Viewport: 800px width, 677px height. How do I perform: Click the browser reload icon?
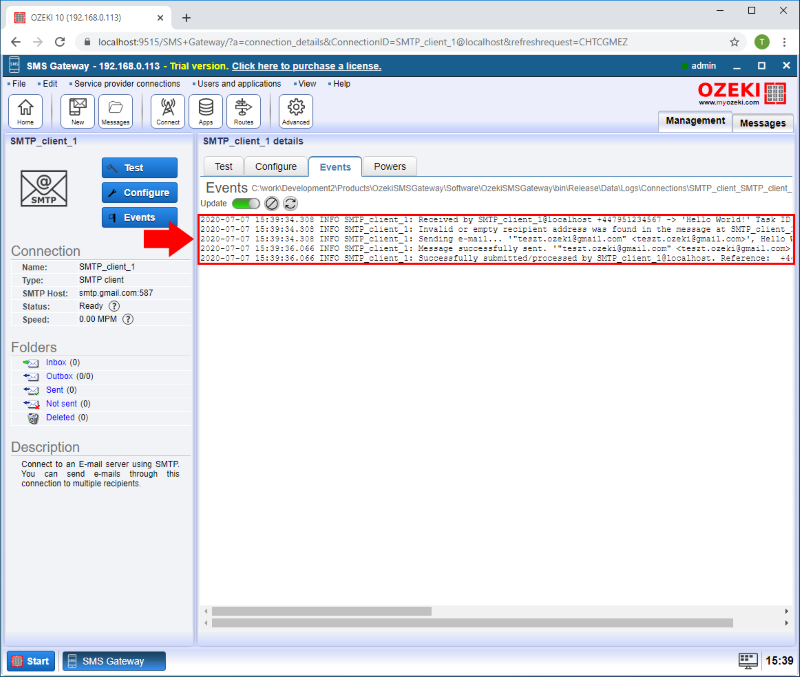[x=60, y=42]
